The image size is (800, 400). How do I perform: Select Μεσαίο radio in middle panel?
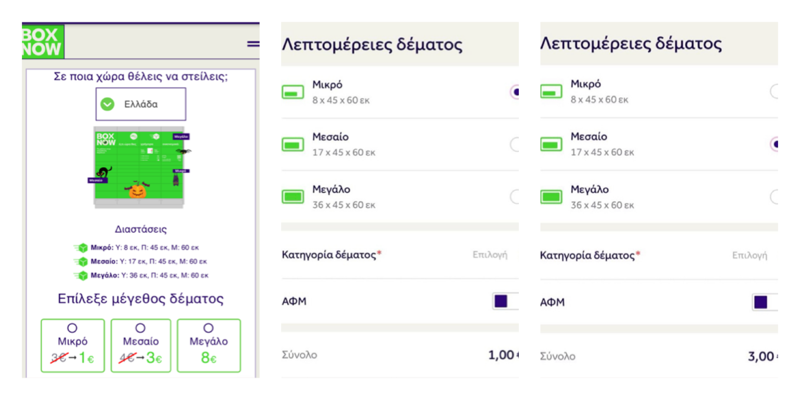514,144
